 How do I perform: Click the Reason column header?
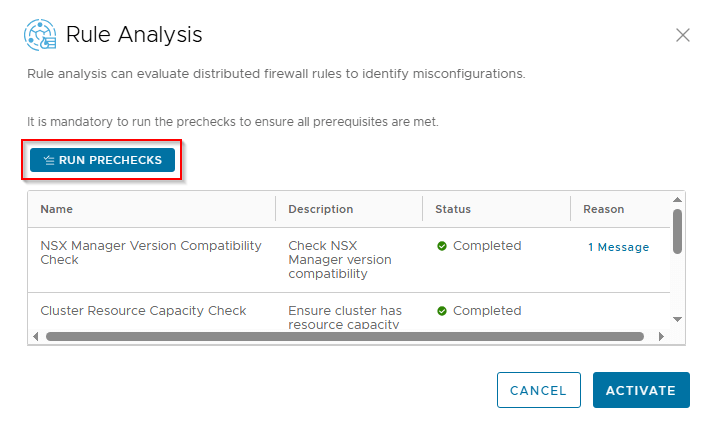[x=603, y=209]
